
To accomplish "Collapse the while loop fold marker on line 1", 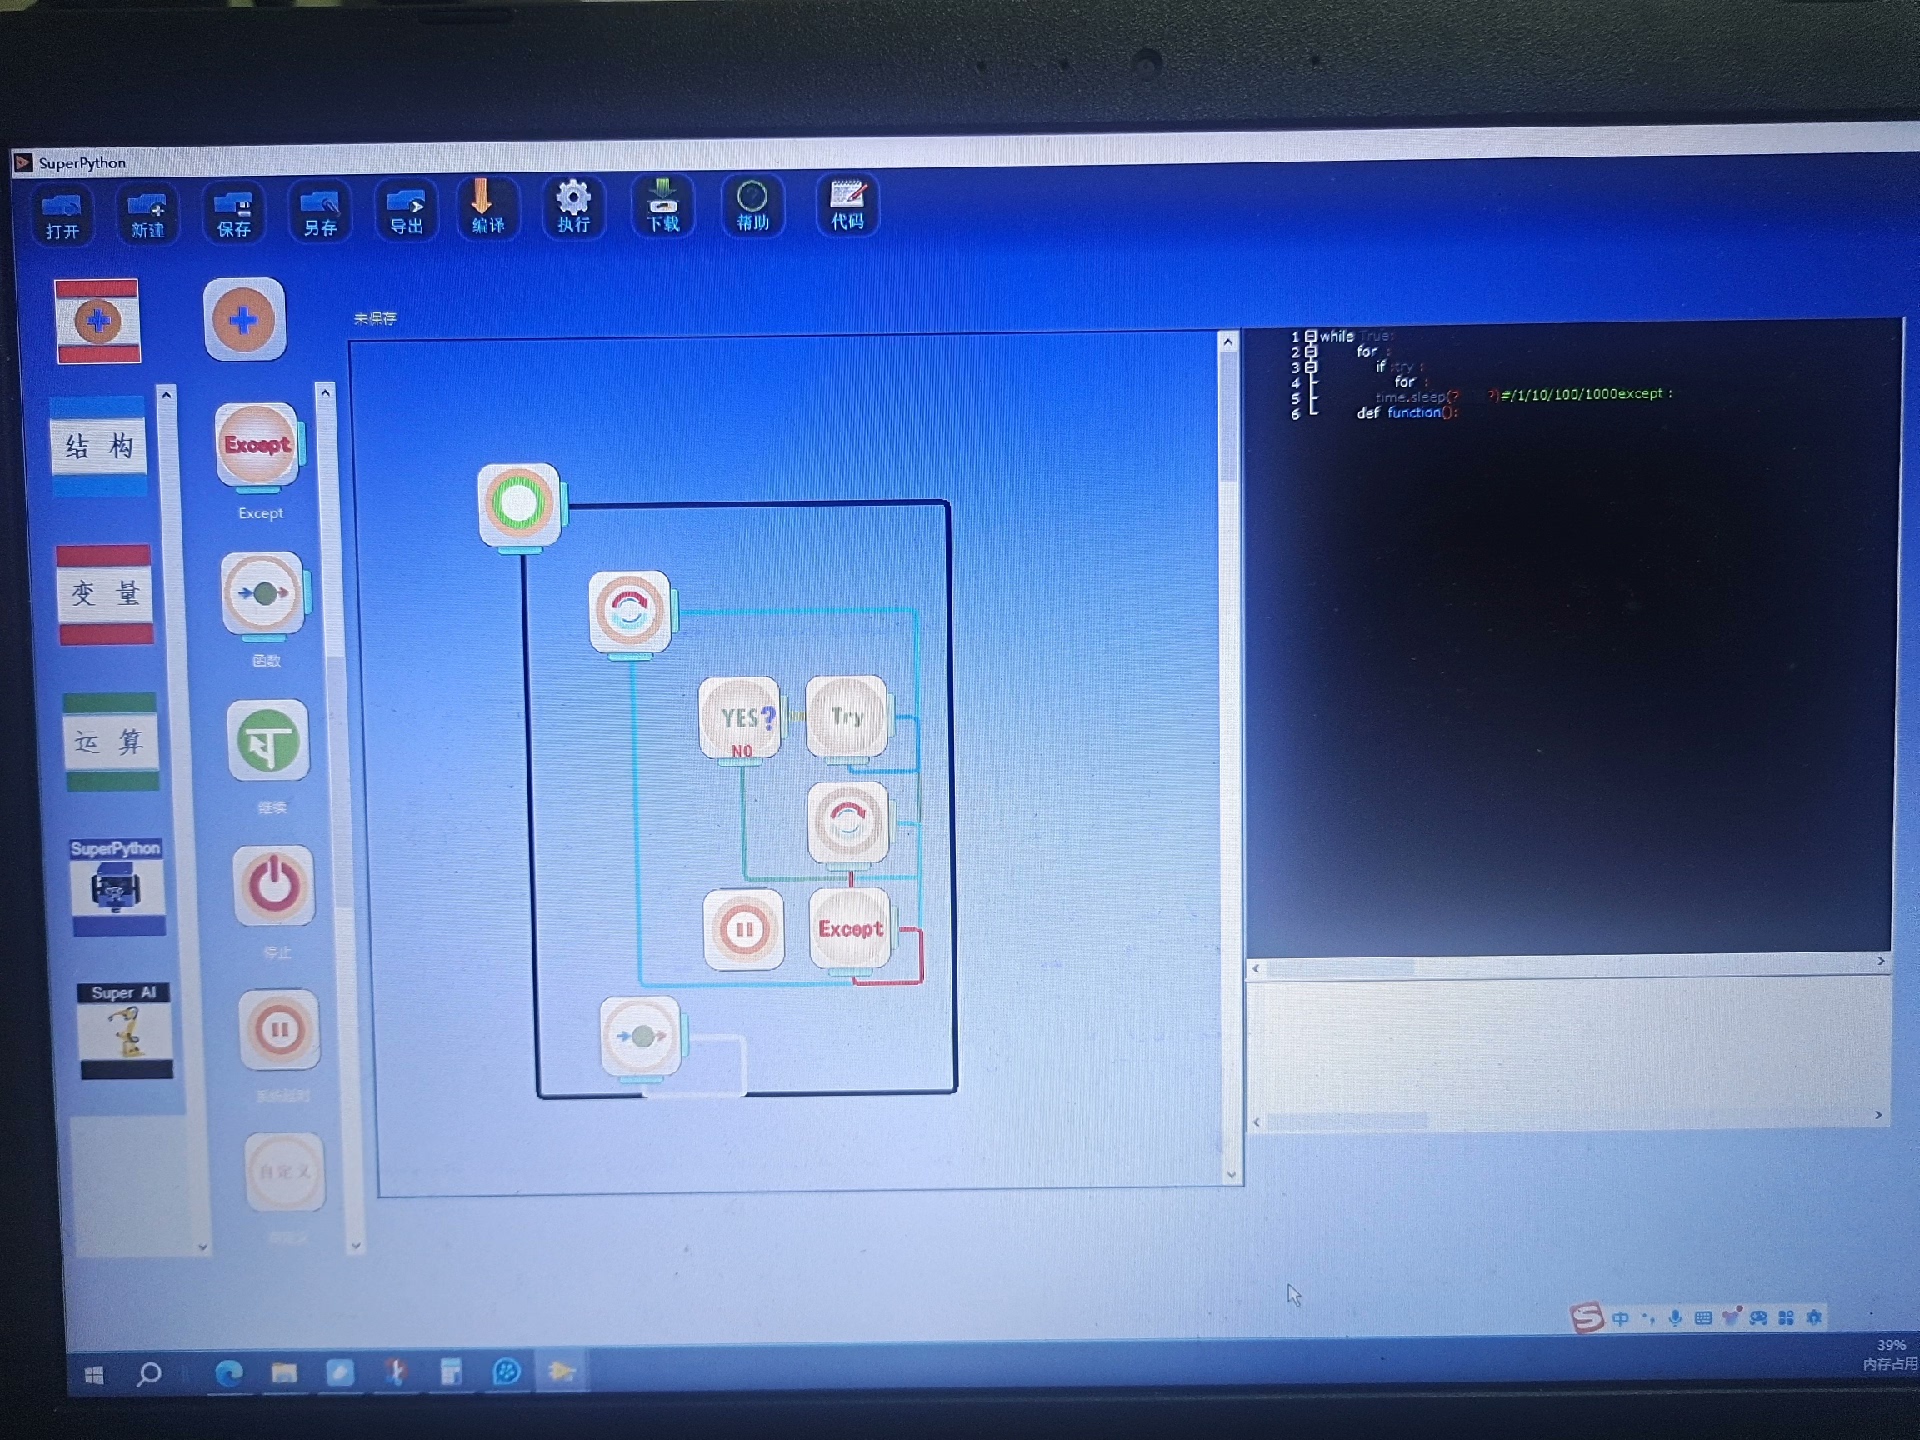I will (x=1311, y=337).
